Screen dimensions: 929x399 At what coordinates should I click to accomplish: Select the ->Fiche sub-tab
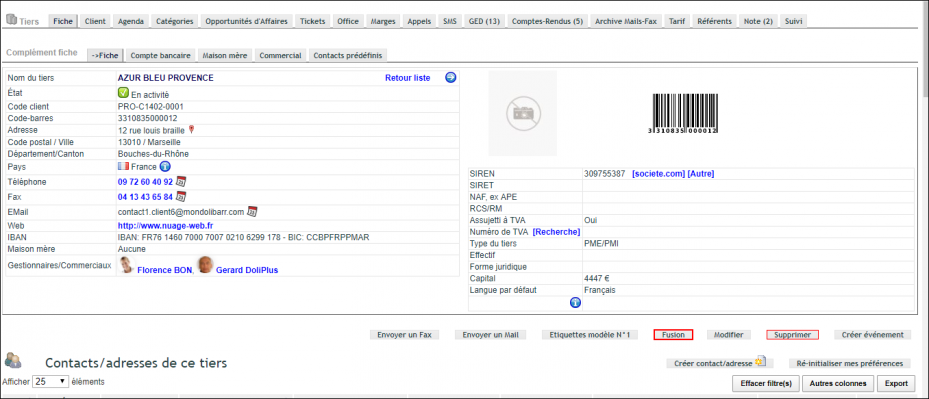105,56
